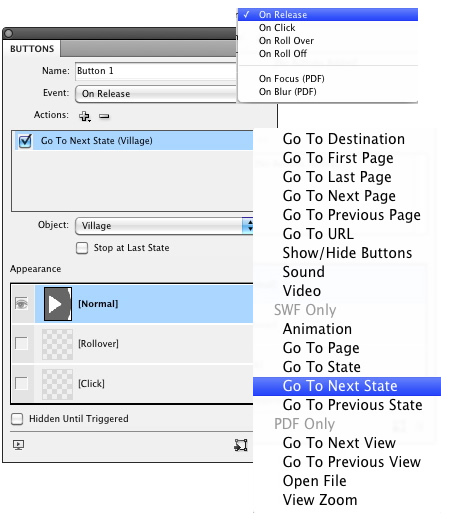
Task: Uncheck Go To Next State (Village) action
Action: click(x=25, y=141)
